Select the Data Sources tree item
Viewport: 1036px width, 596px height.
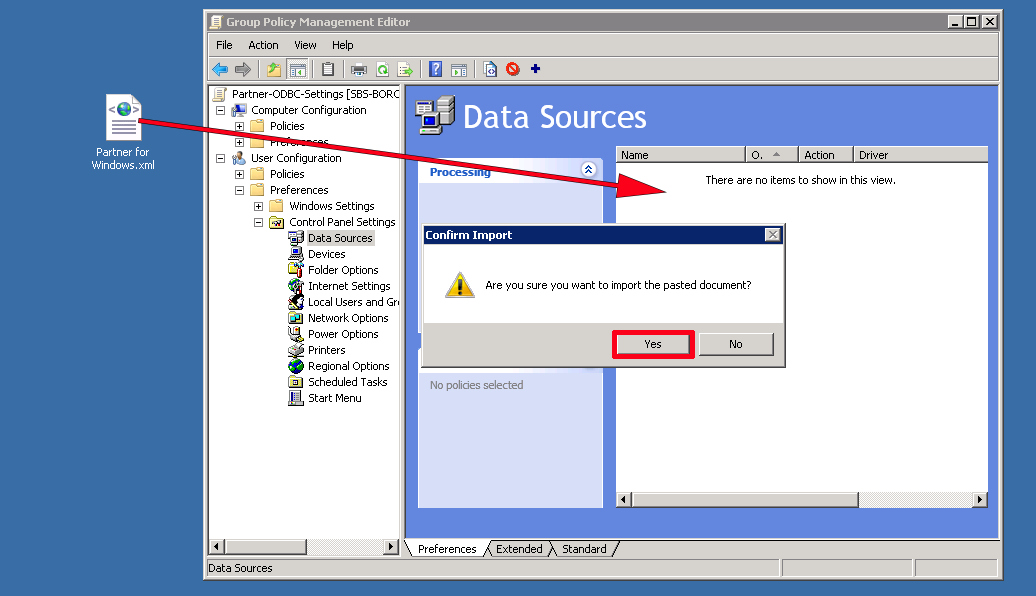coord(340,238)
